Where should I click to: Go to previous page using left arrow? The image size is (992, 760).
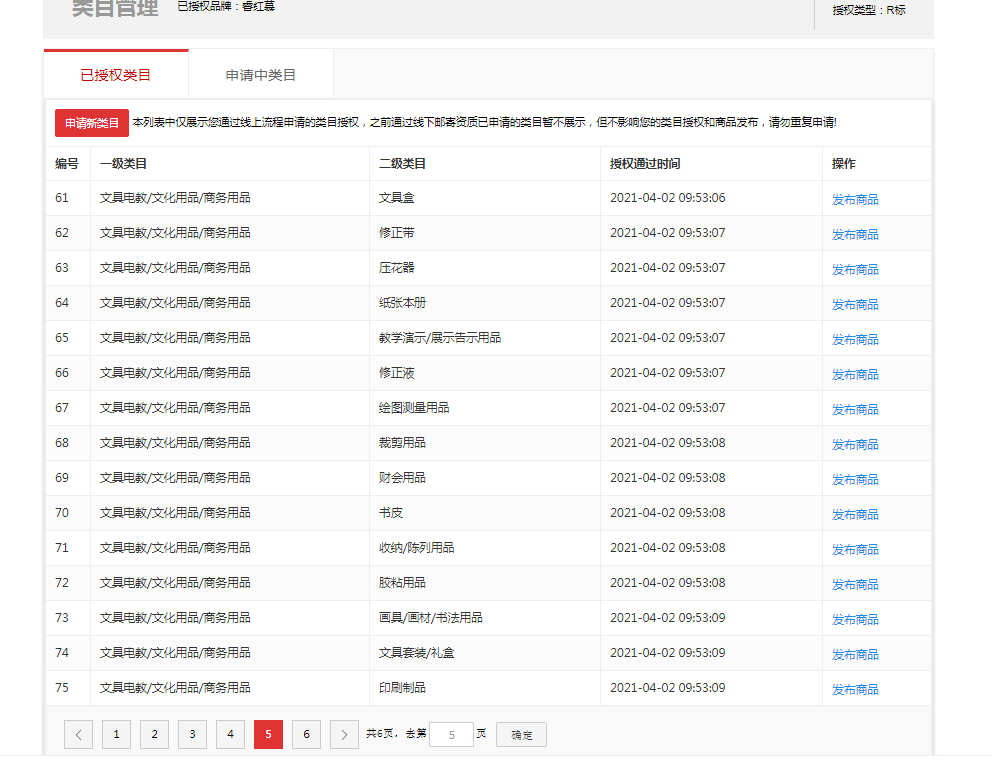78,735
